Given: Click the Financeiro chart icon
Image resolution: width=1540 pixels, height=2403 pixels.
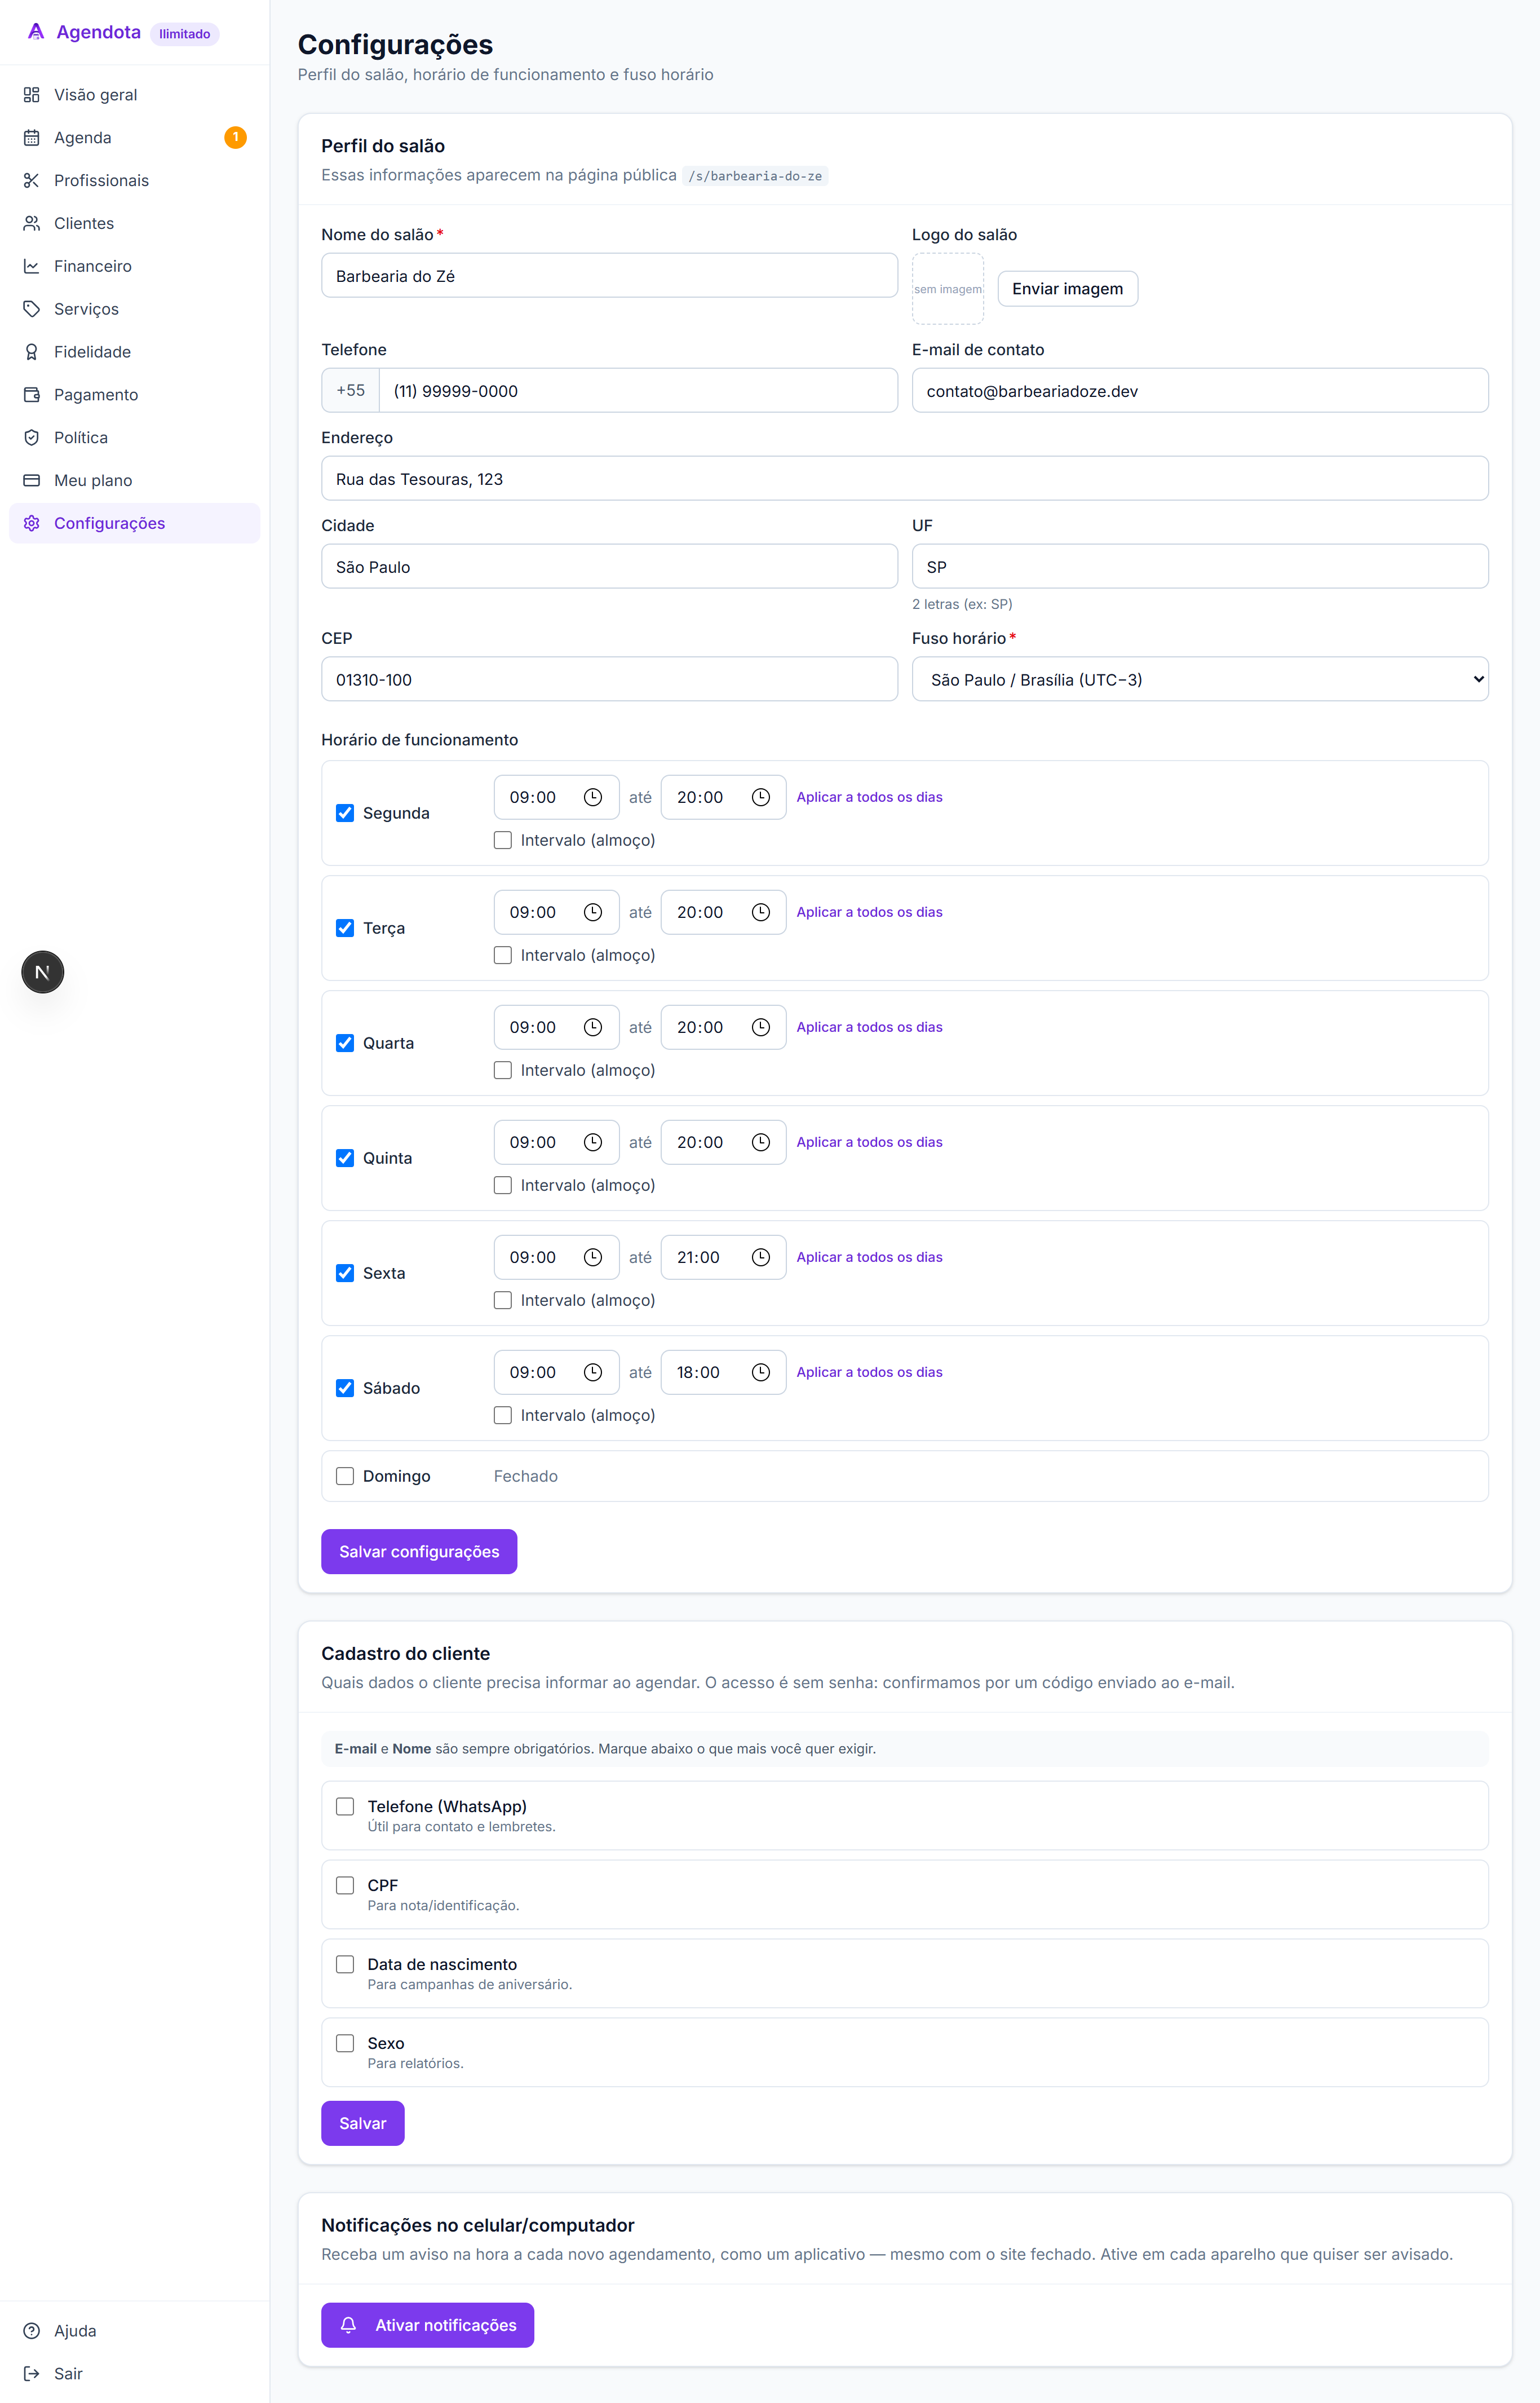Looking at the screenshot, I should (32, 267).
